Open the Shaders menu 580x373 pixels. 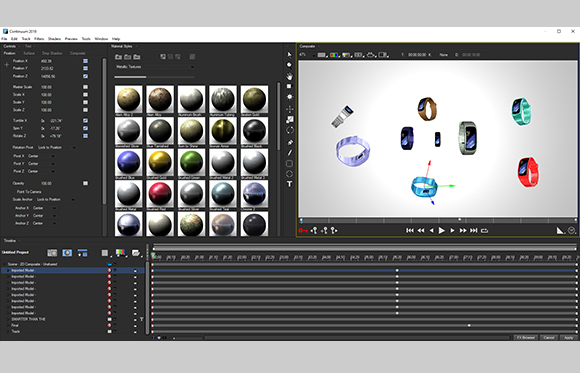coord(54,39)
